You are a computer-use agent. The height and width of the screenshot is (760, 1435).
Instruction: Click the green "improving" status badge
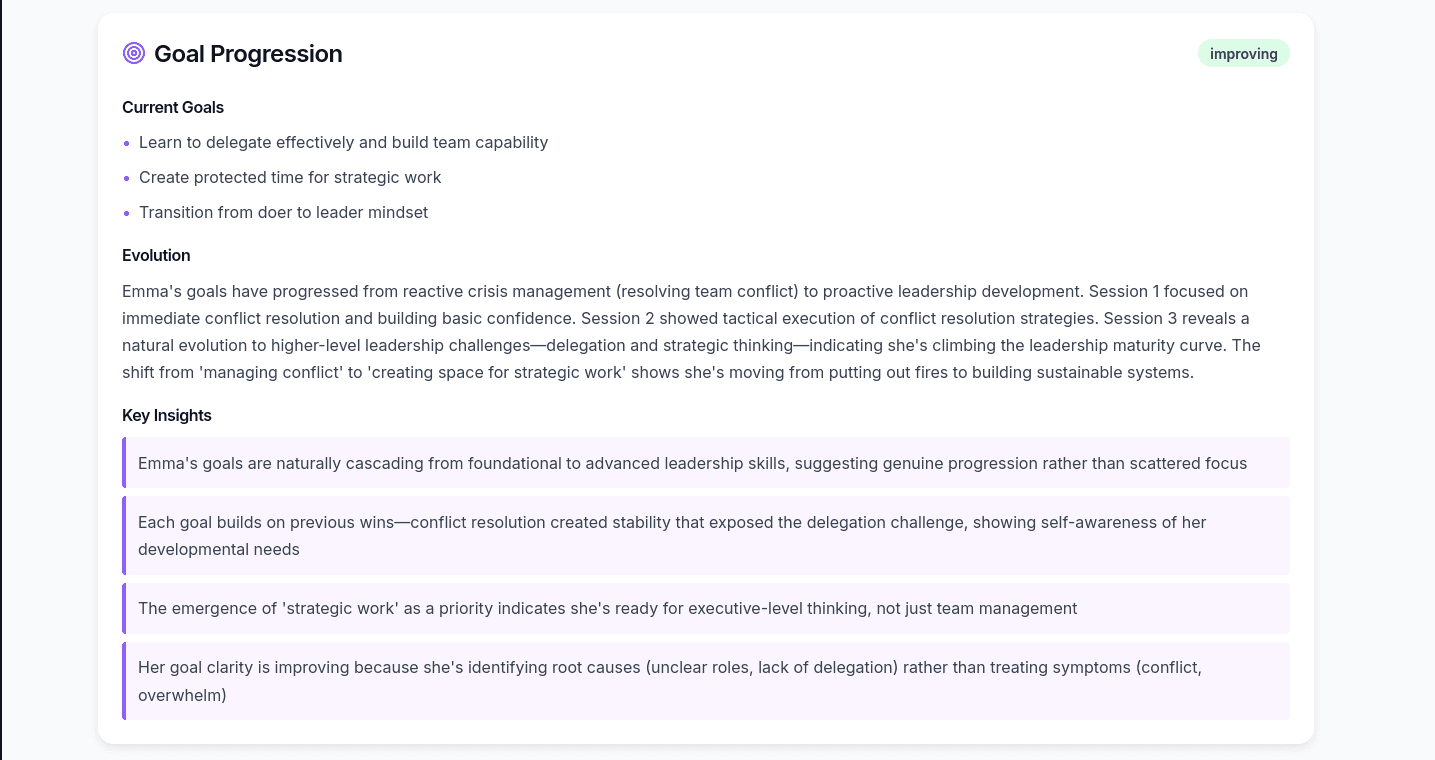tap(1243, 54)
